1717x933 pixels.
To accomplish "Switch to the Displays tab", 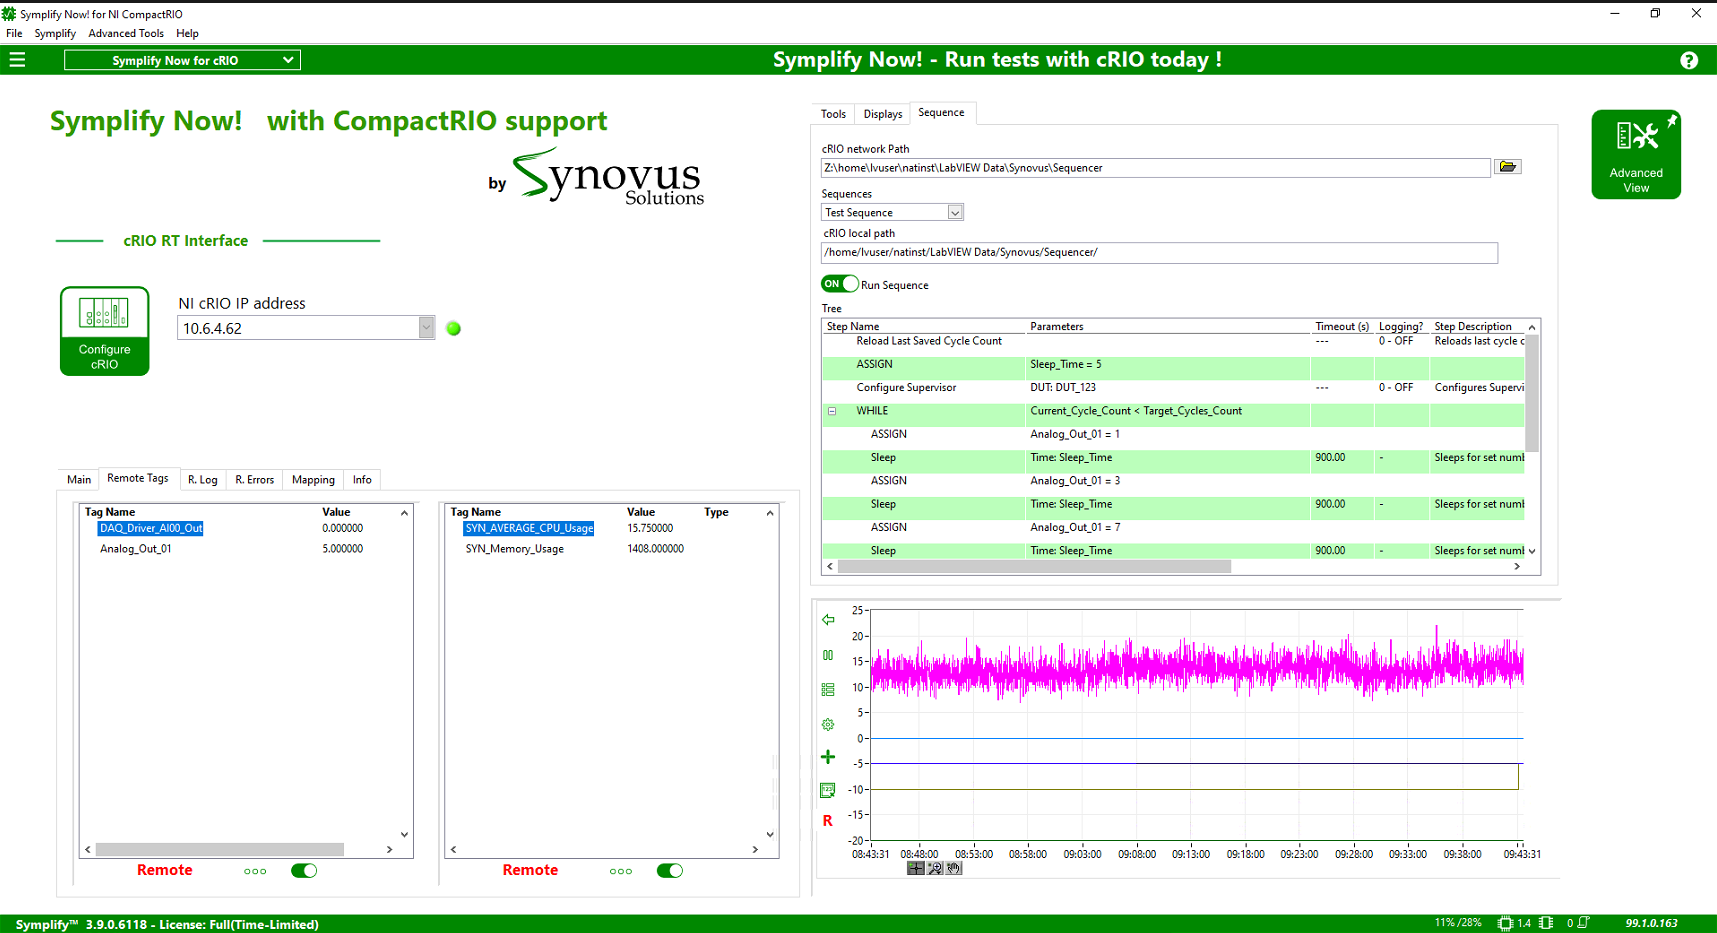I will [882, 114].
